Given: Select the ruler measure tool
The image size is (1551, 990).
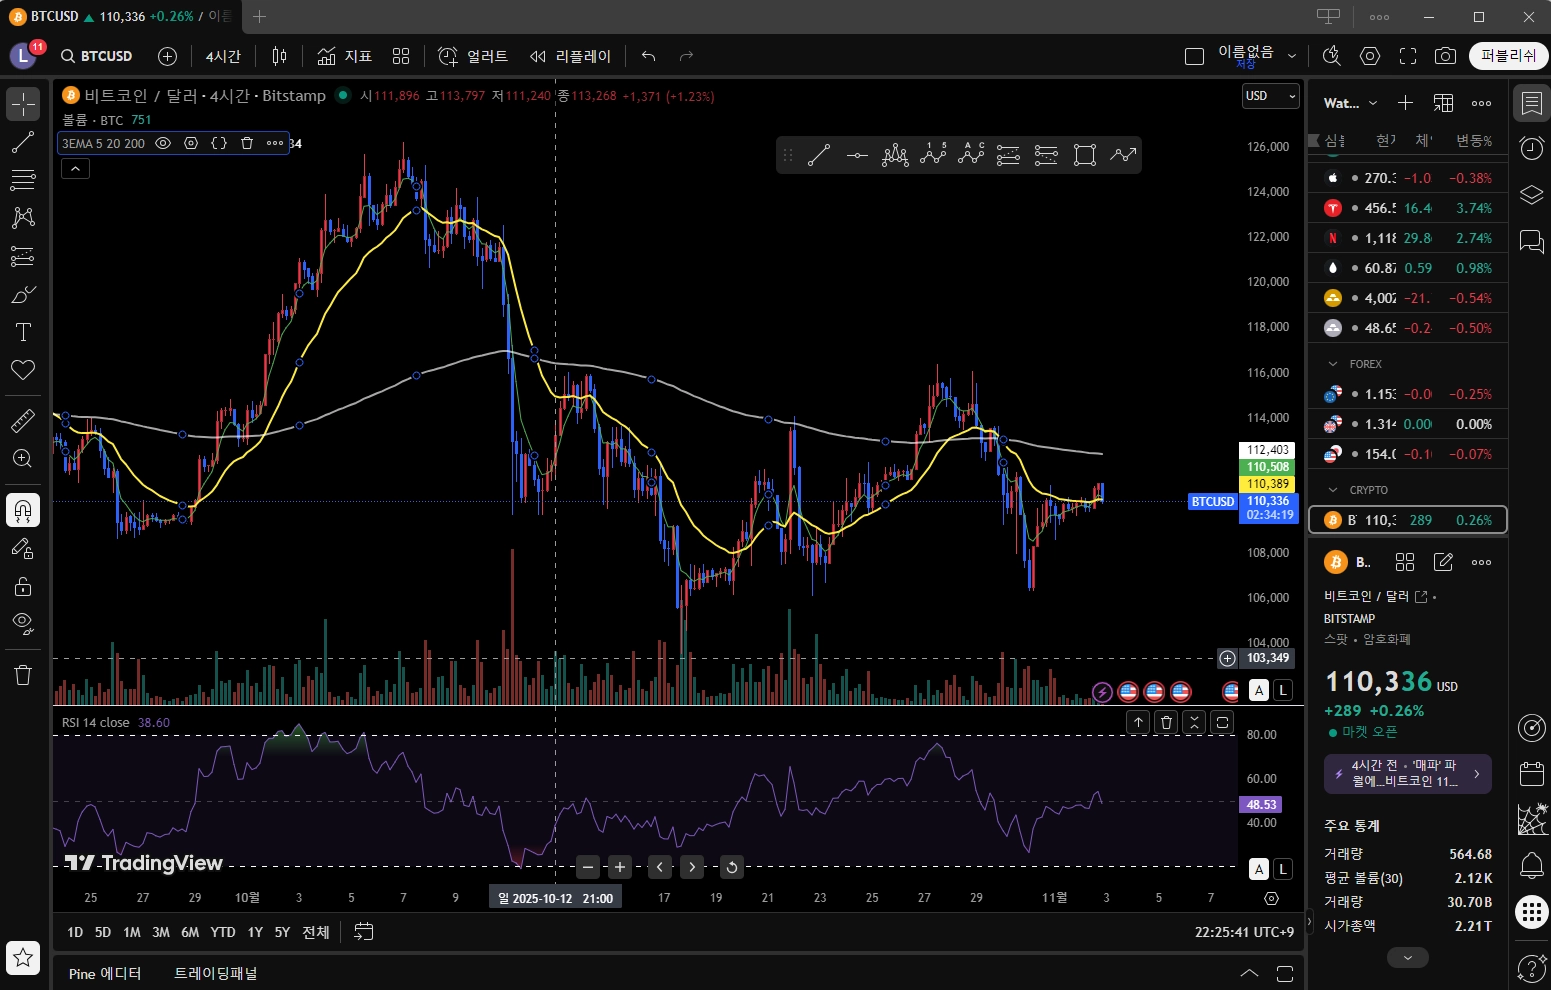Looking at the screenshot, I should [23, 421].
